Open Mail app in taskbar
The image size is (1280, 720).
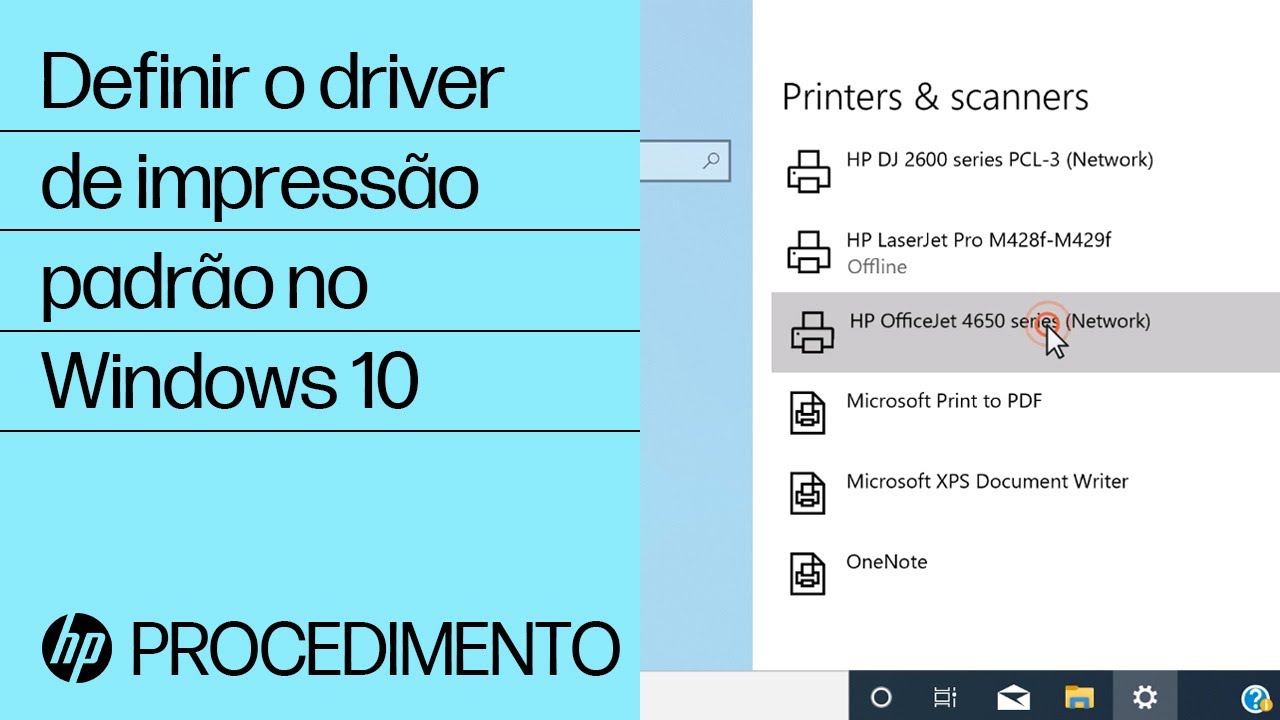1014,697
